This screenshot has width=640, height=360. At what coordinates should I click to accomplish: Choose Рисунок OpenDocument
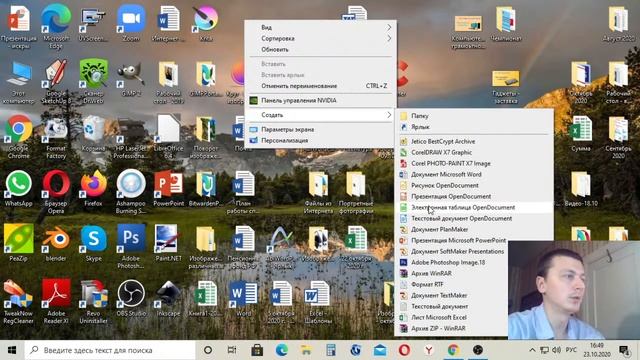(474, 186)
